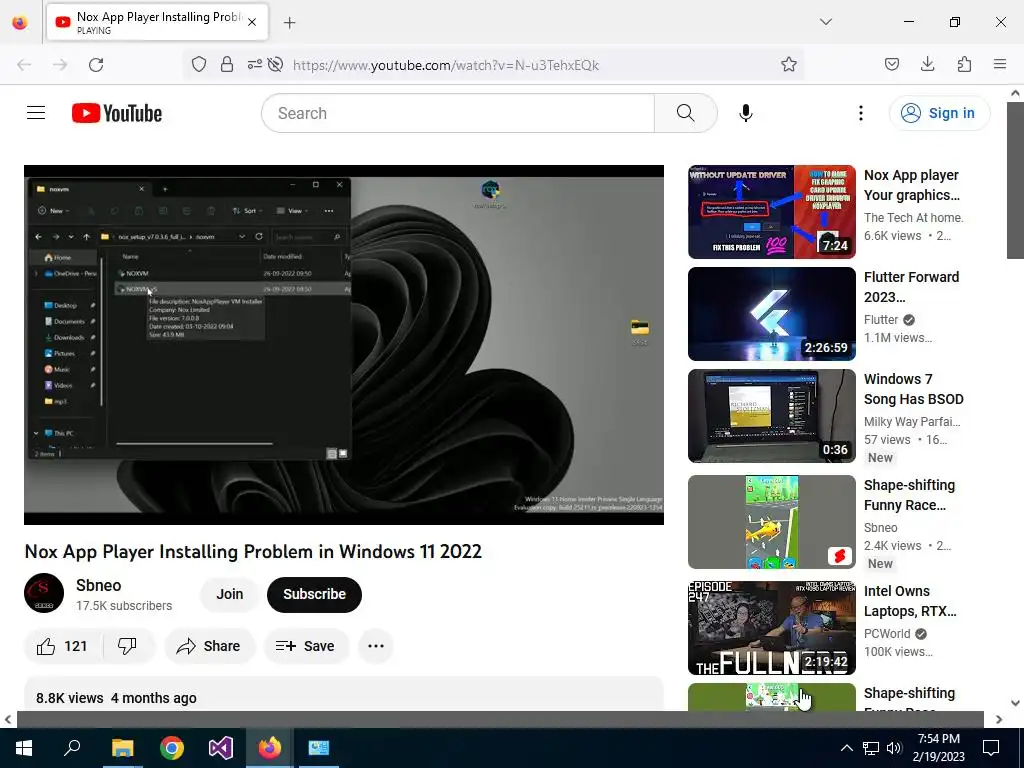Image resolution: width=1024 pixels, height=768 pixels.
Task: Bookmark this page with the star
Action: (x=789, y=65)
